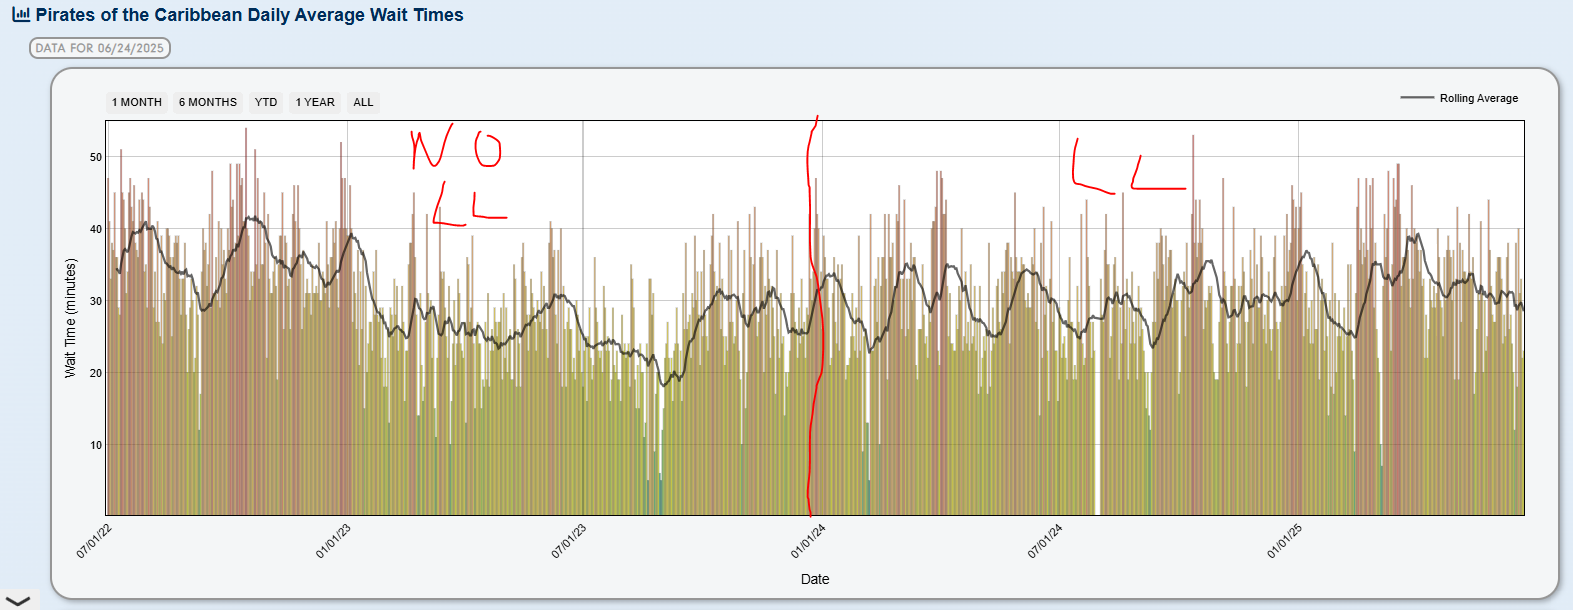Click the bar chart icon beside title
The width and height of the screenshot is (1573, 610).
point(21,15)
